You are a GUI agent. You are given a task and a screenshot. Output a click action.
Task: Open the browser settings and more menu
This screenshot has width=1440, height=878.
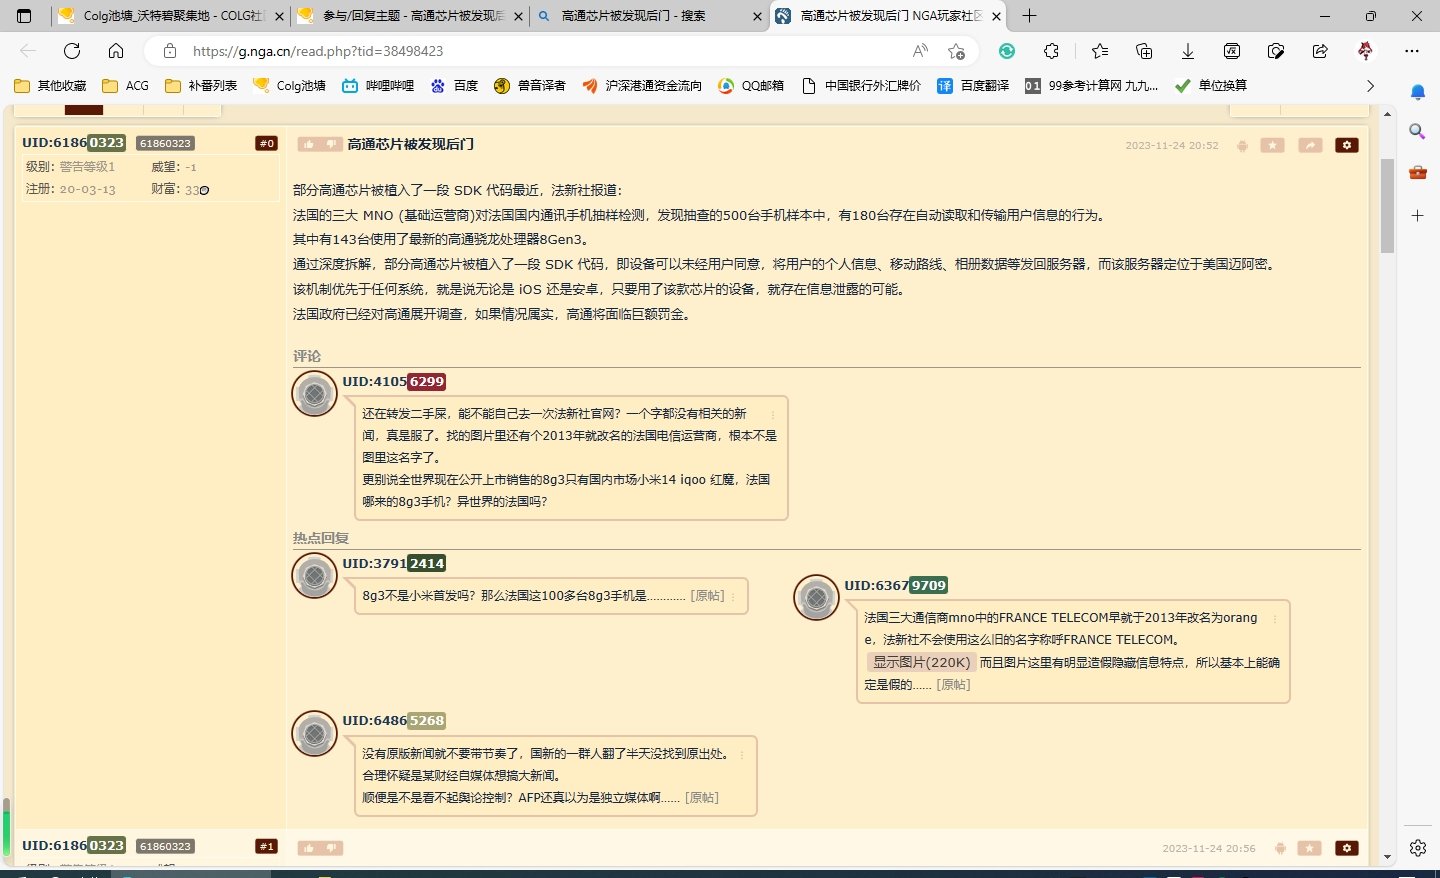(1412, 51)
